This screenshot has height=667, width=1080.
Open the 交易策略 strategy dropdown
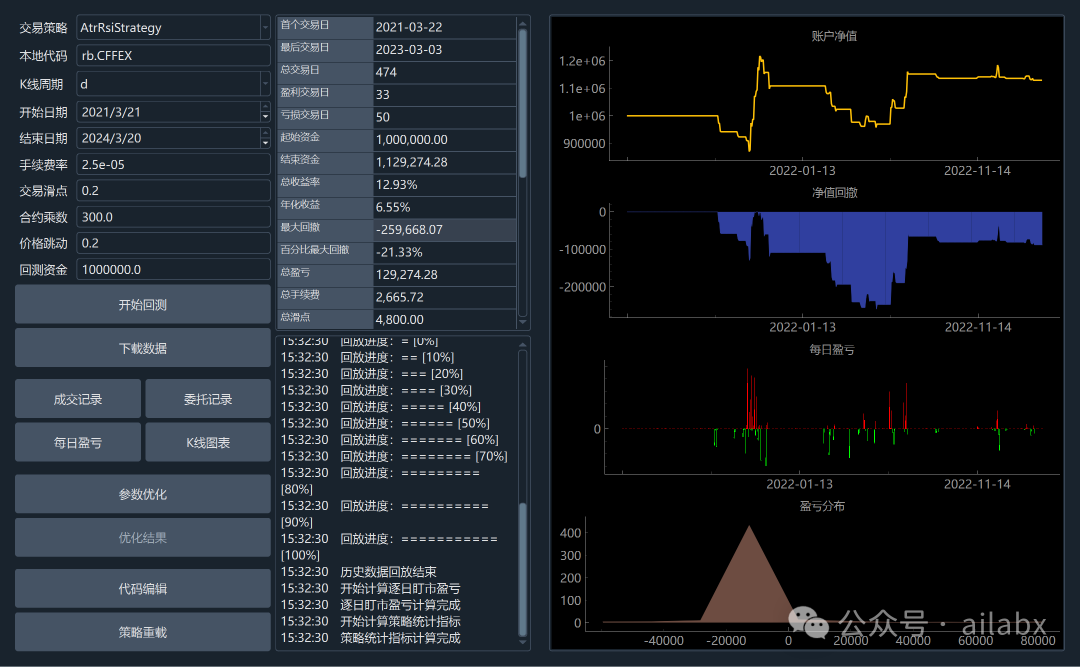click(265, 28)
